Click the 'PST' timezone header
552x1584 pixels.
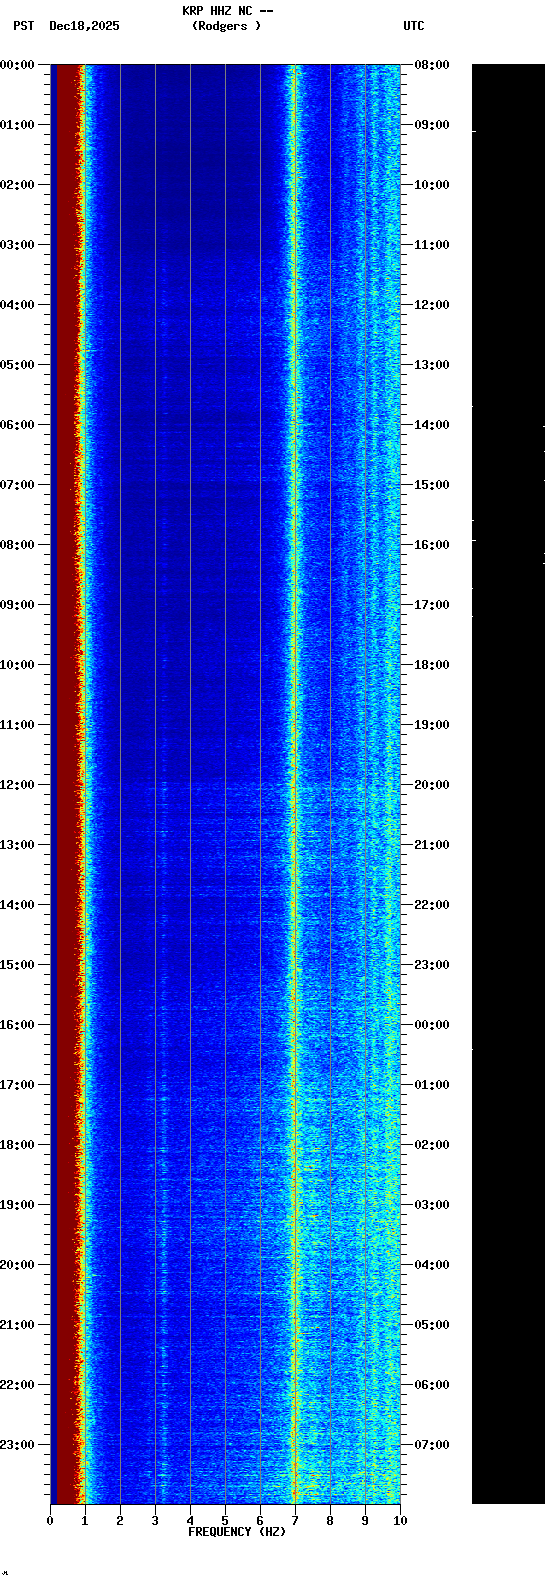tap(24, 26)
